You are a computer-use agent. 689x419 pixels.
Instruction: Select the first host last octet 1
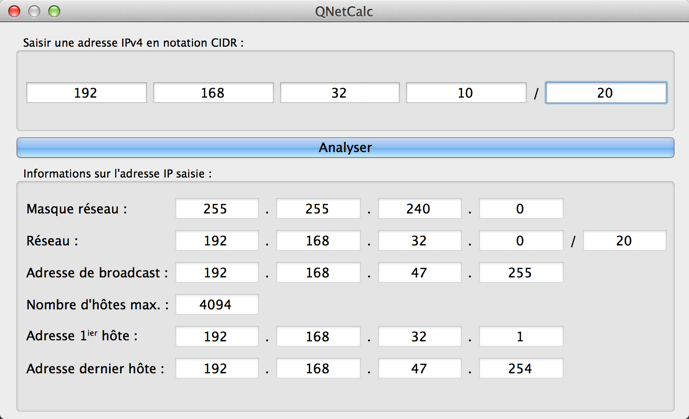coord(521,336)
